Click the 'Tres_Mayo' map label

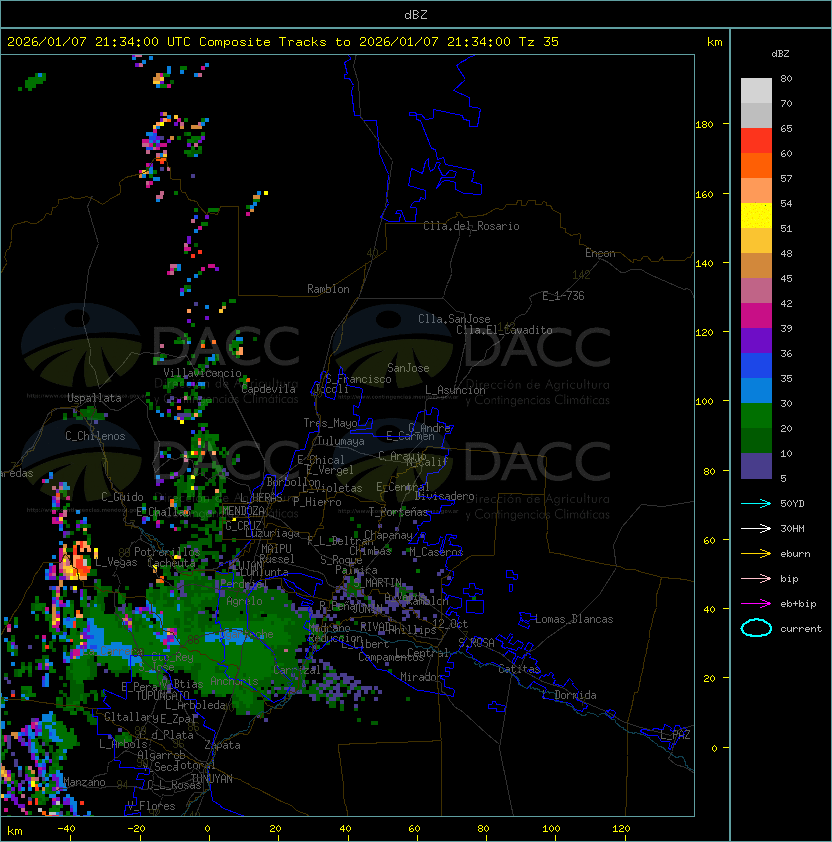click(x=330, y=423)
